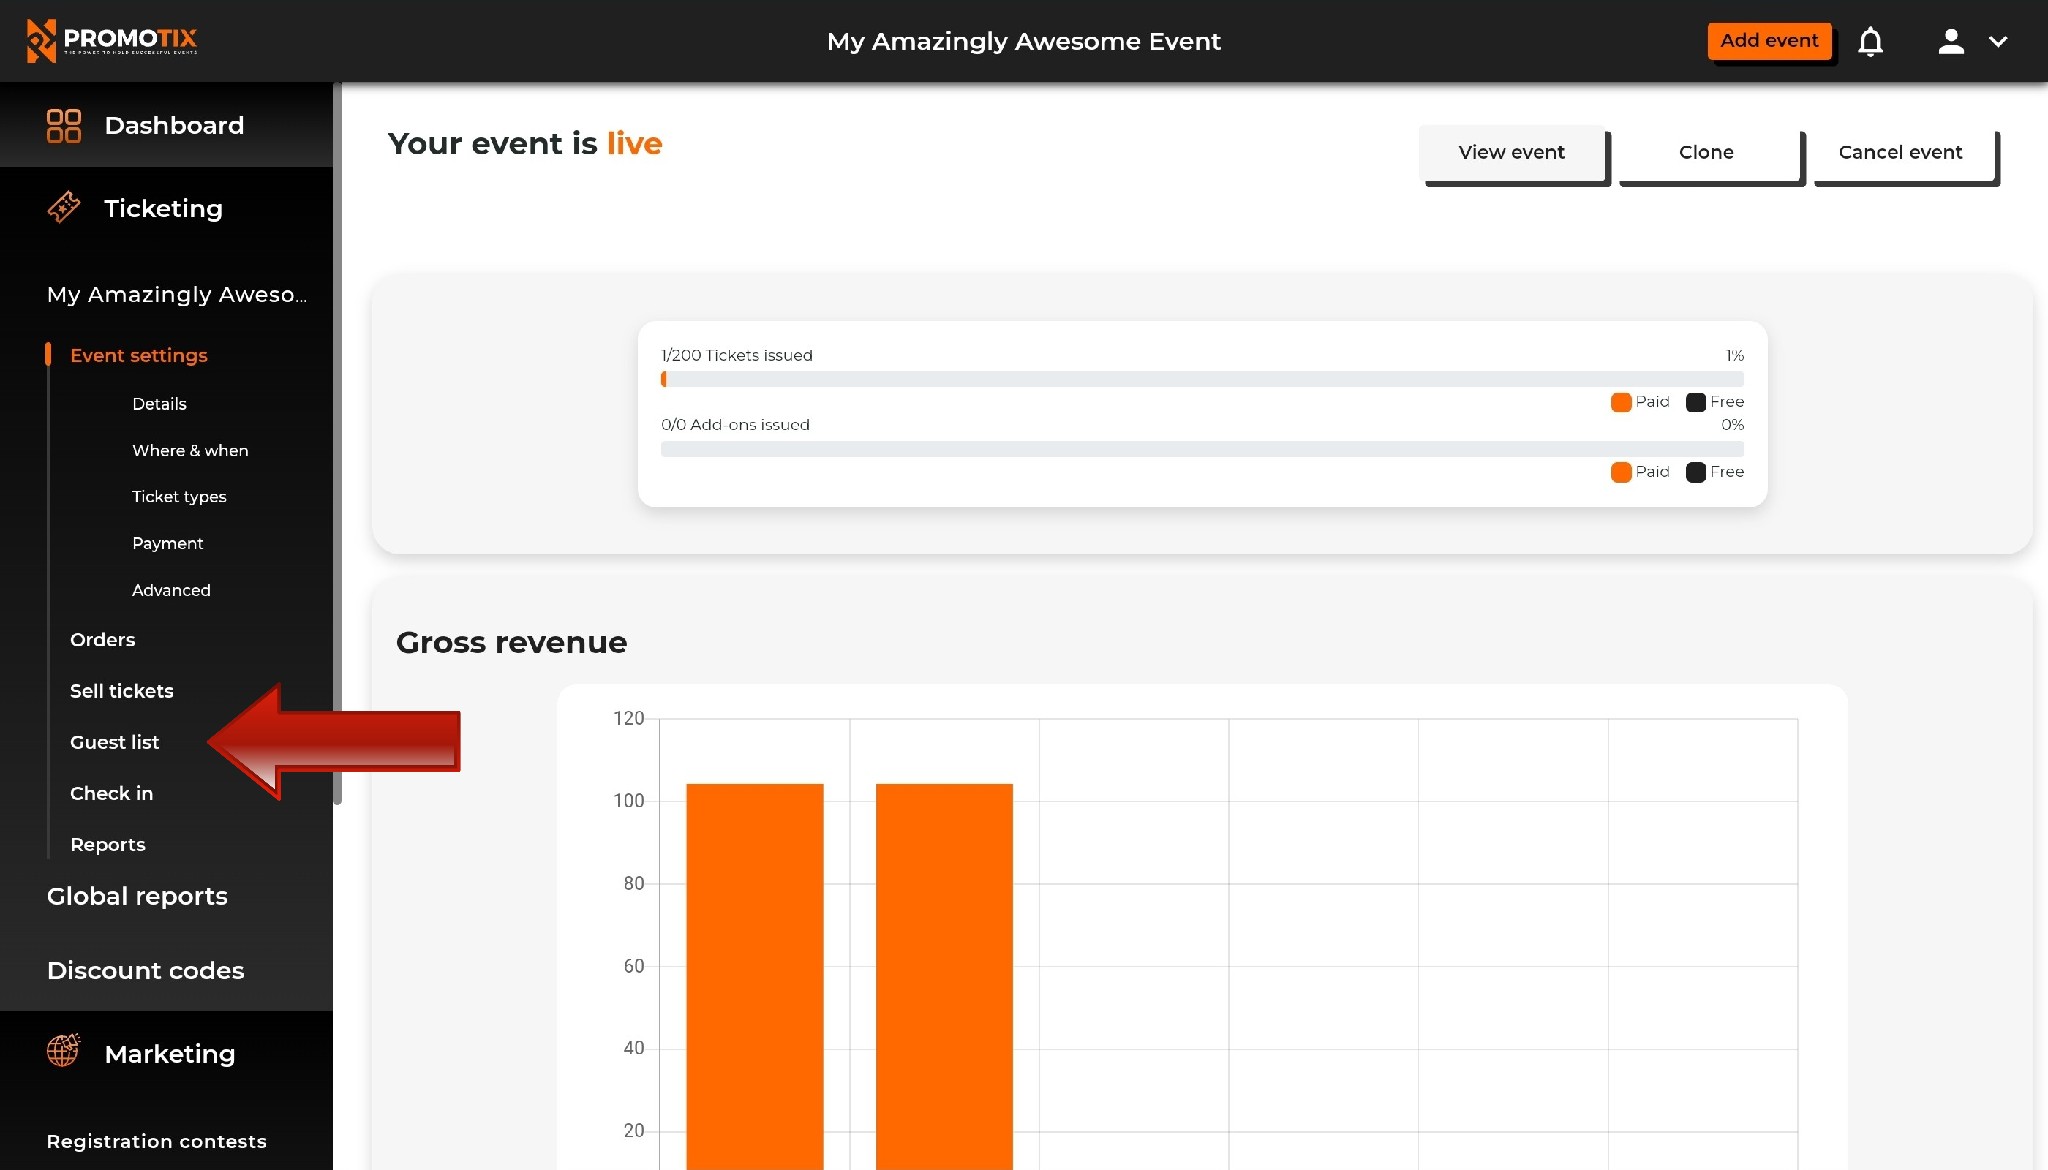This screenshot has width=2048, height=1170.
Task: Open Advanced settings
Action: tap(171, 590)
